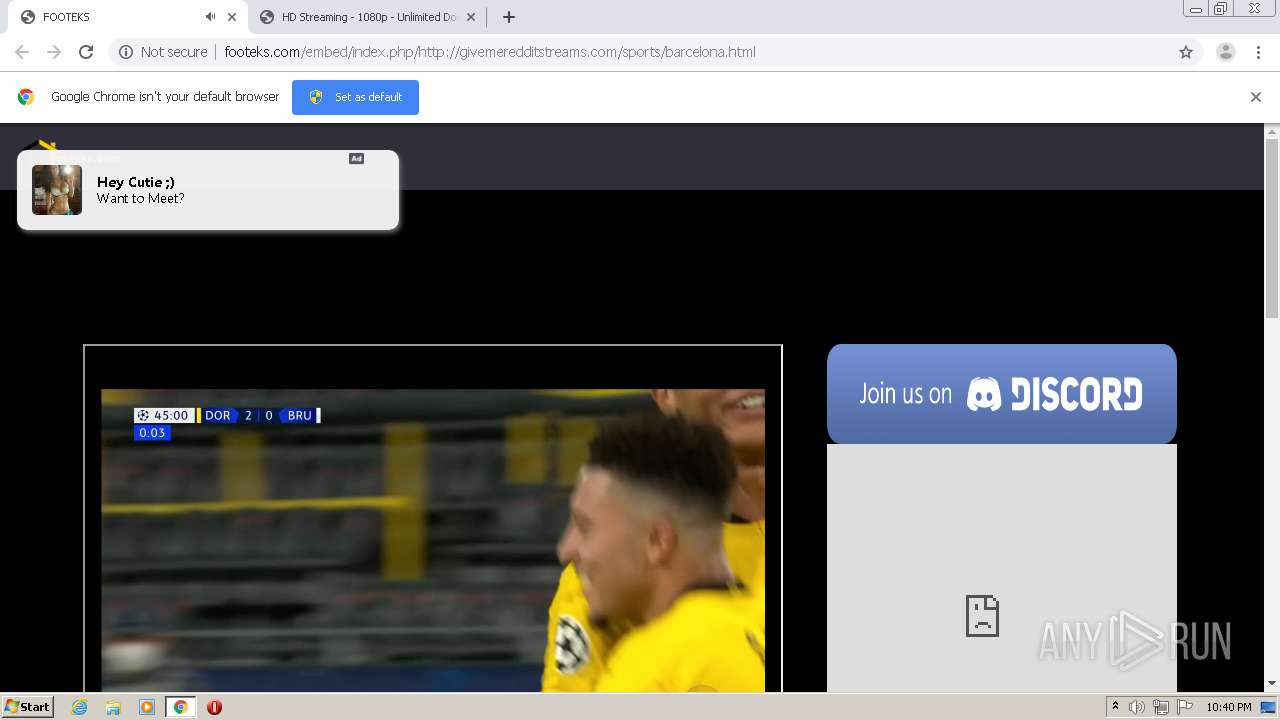Click the soccer video stream

click(x=433, y=540)
